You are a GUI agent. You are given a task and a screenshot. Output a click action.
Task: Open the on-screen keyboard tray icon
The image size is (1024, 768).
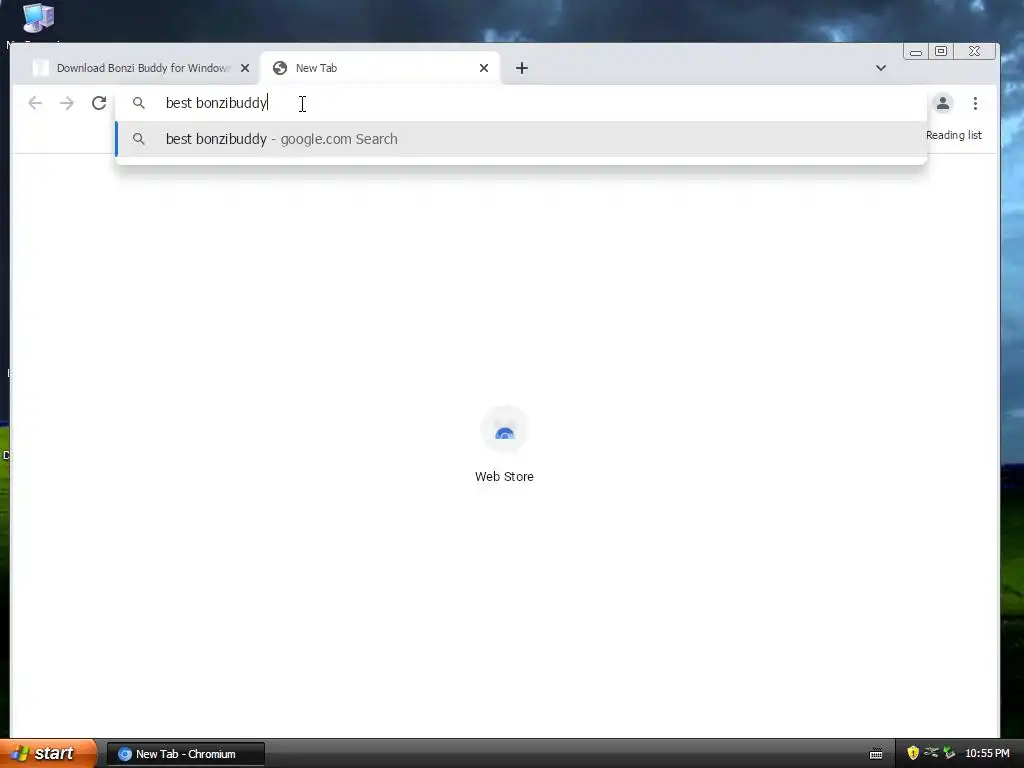click(x=876, y=754)
